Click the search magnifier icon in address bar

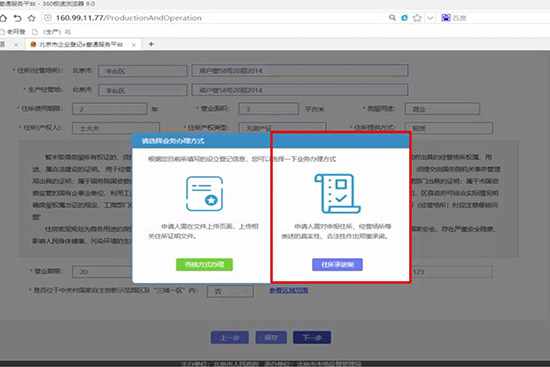point(392,18)
